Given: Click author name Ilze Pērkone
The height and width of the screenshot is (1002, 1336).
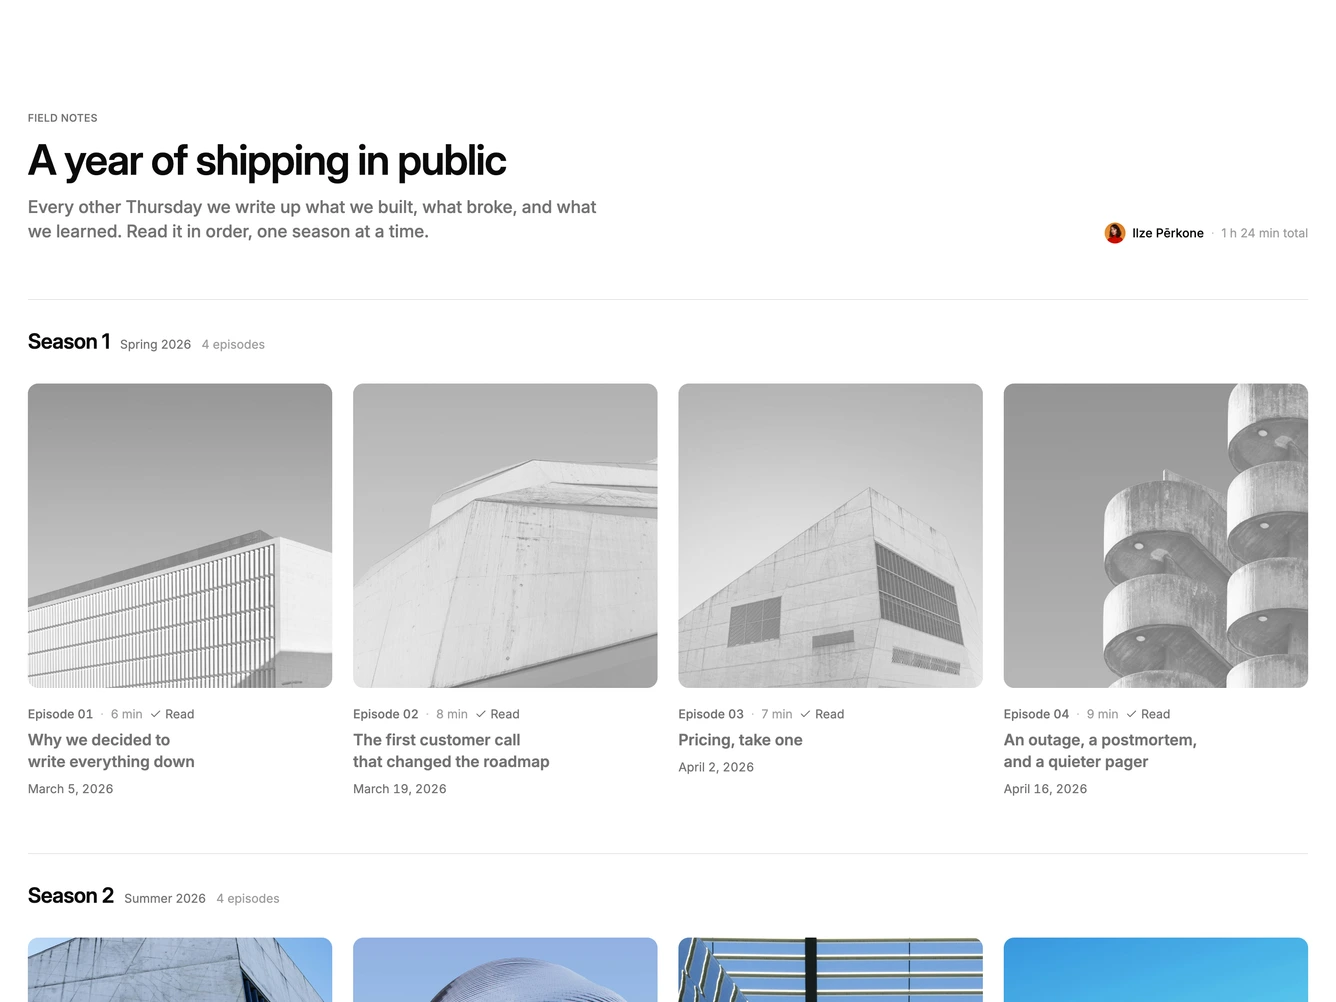Looking at the screenshot, I should (1168, 233).
